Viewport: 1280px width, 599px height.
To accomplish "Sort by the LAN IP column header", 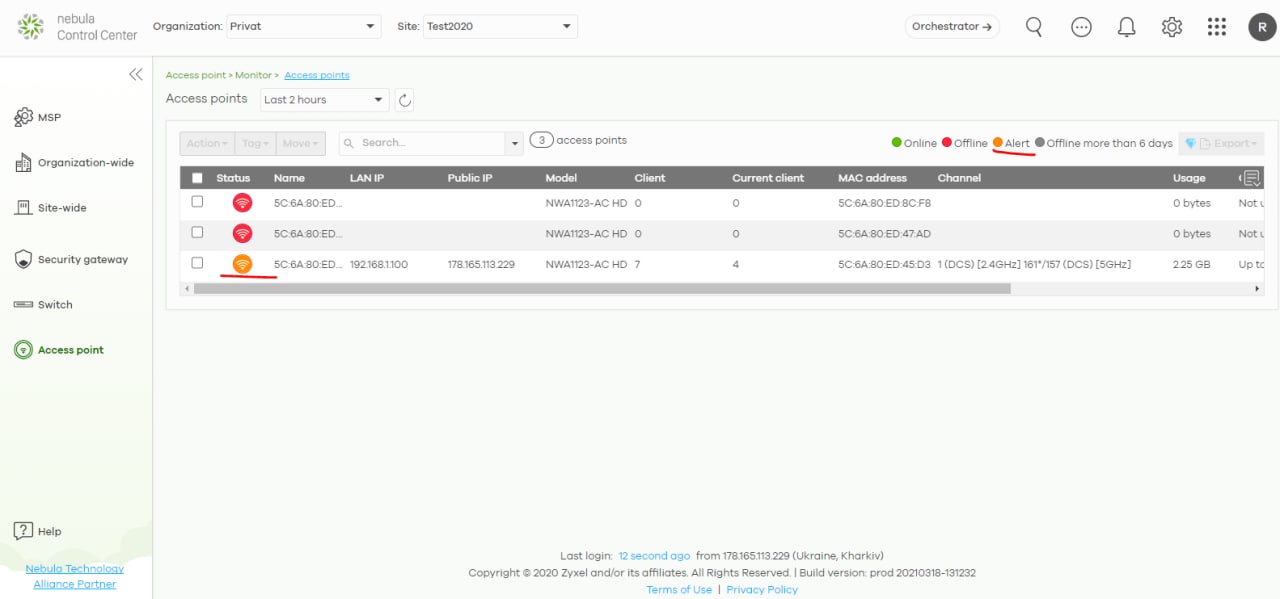I will (x=367, y=178).
